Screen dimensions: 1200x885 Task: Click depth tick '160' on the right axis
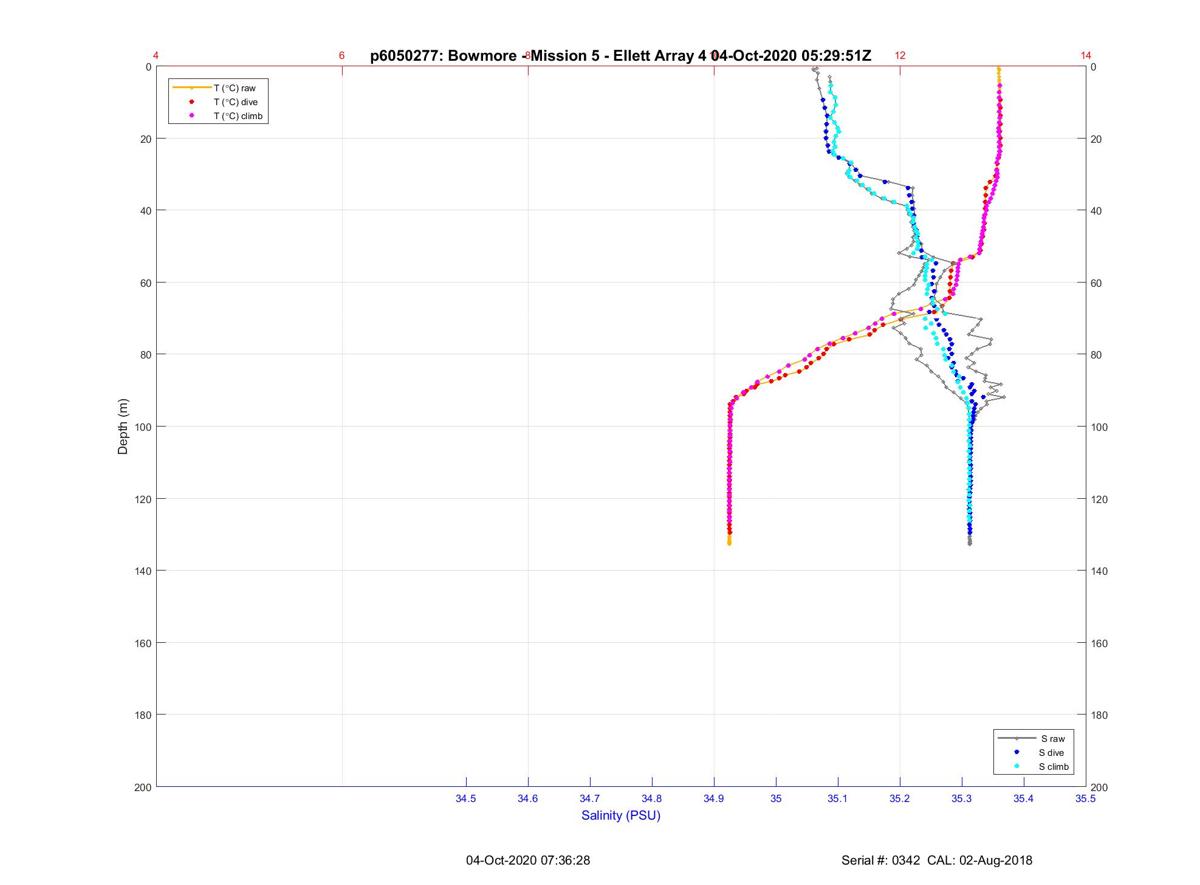(x=1101, y=643)
